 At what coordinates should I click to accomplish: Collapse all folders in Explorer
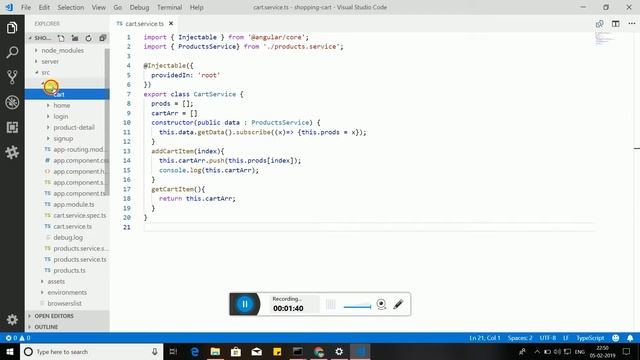coord(102,38)
